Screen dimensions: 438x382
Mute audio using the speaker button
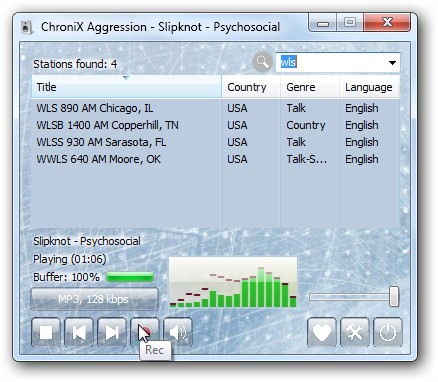(178, 332)
